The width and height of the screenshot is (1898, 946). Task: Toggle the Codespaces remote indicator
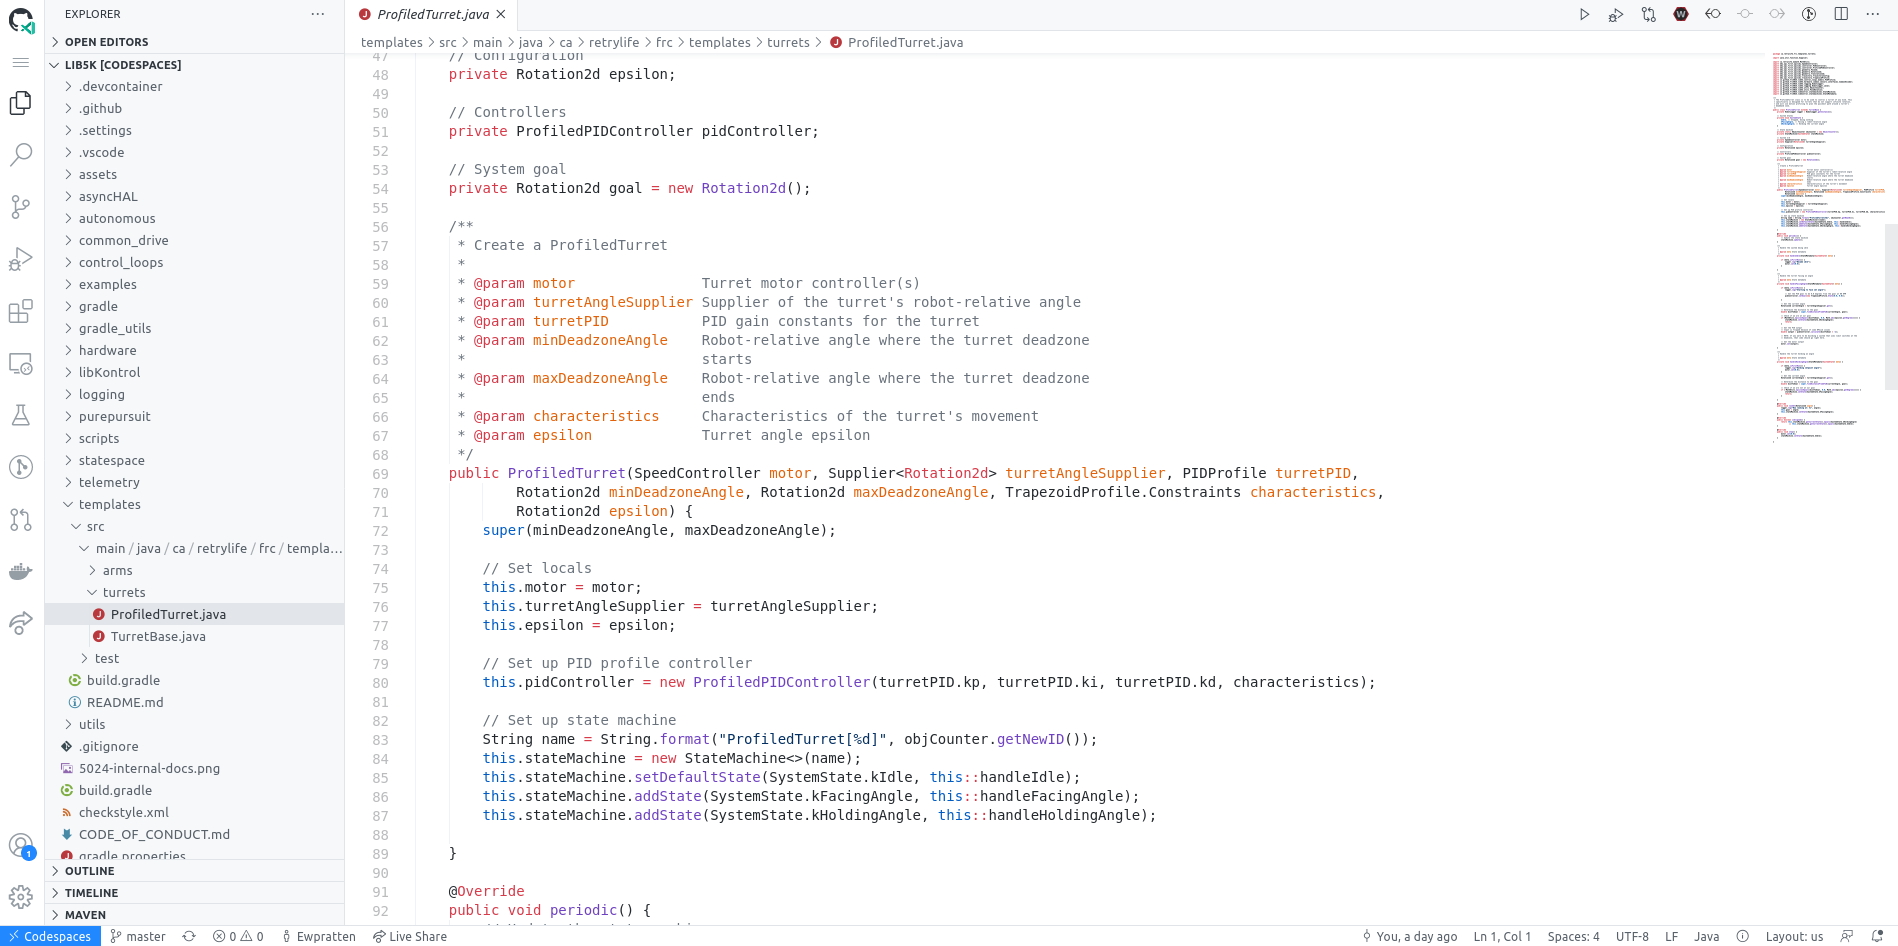click(50, 936)
